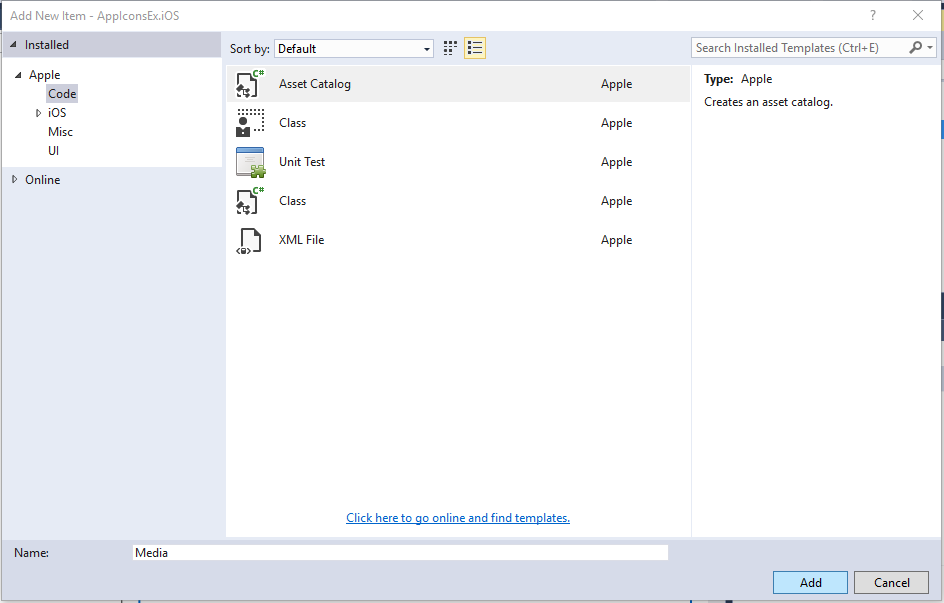Select the Misc category

click(x=60, y=132)
